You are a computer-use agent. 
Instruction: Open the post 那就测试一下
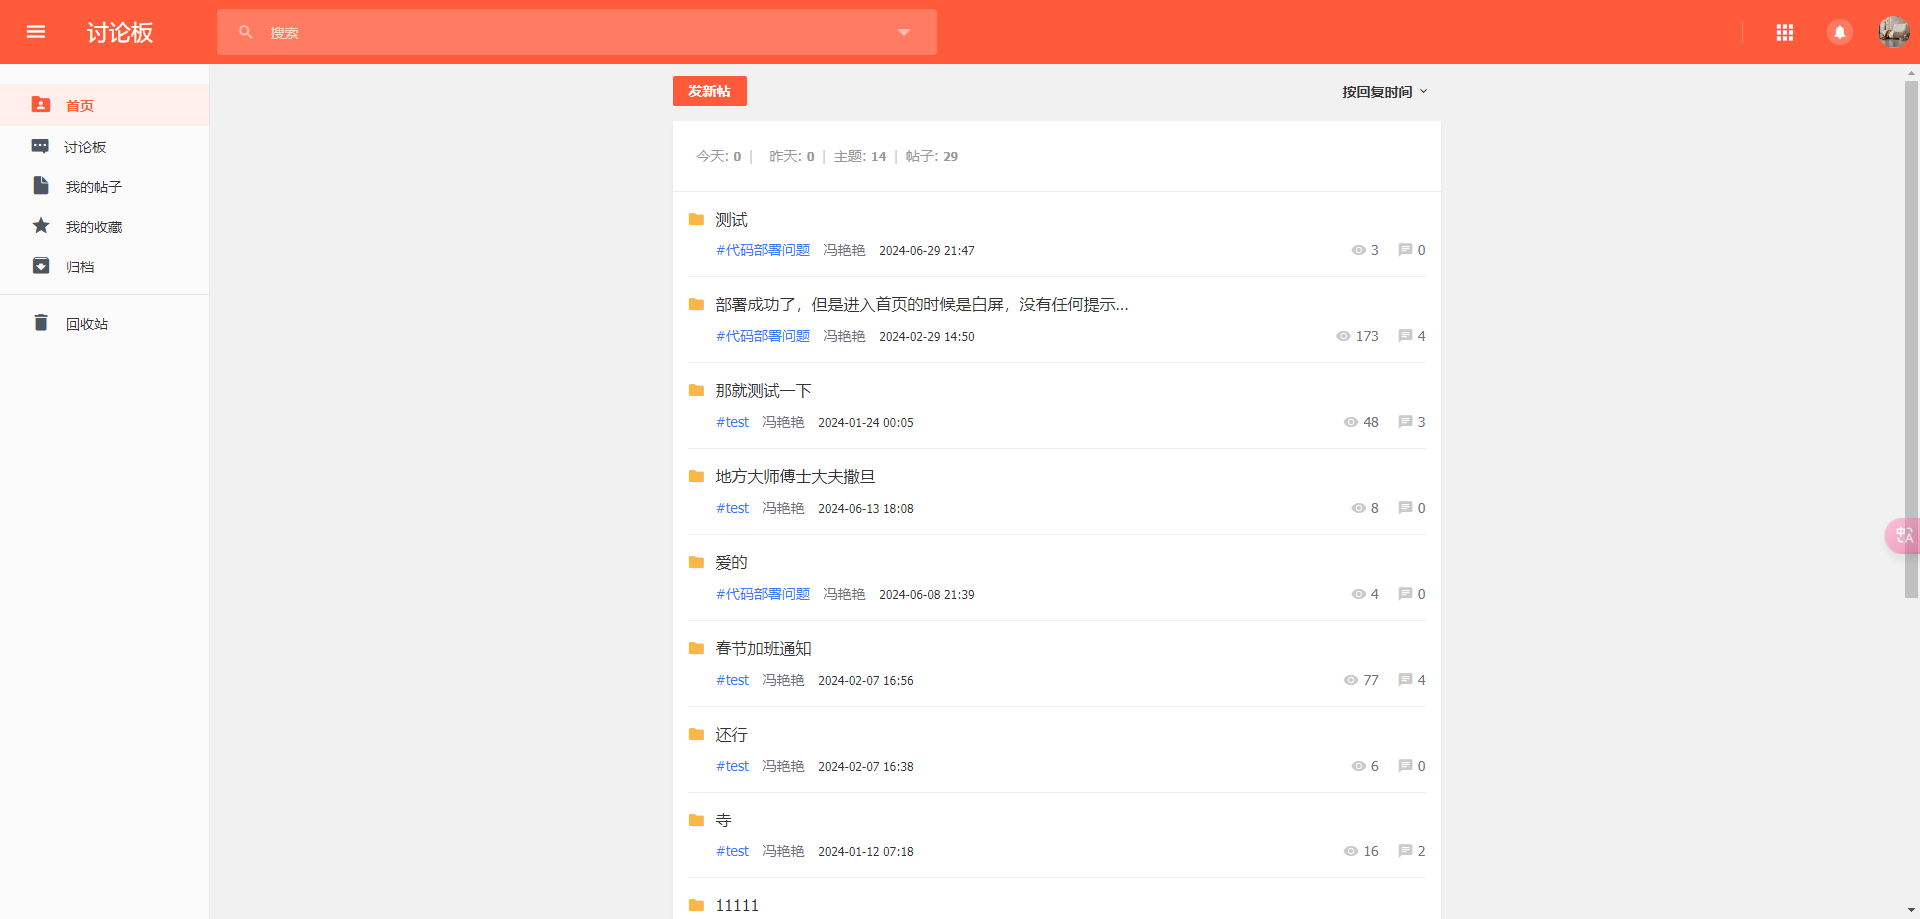click(x=763, y=391)
